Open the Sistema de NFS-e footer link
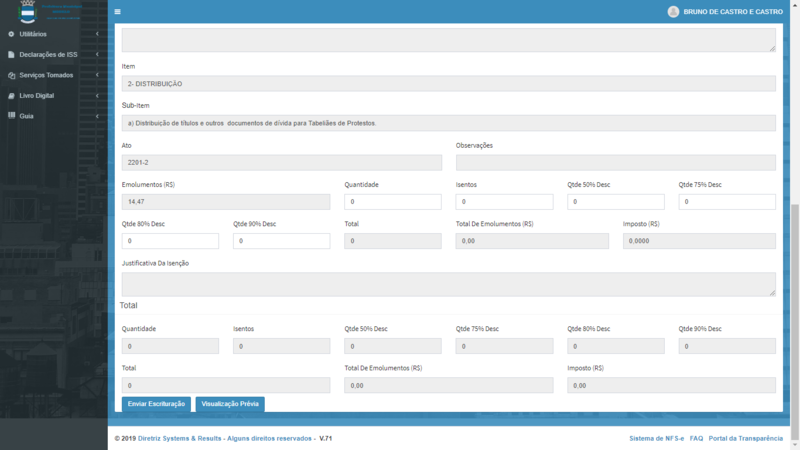800x450 pixels. 656,438
